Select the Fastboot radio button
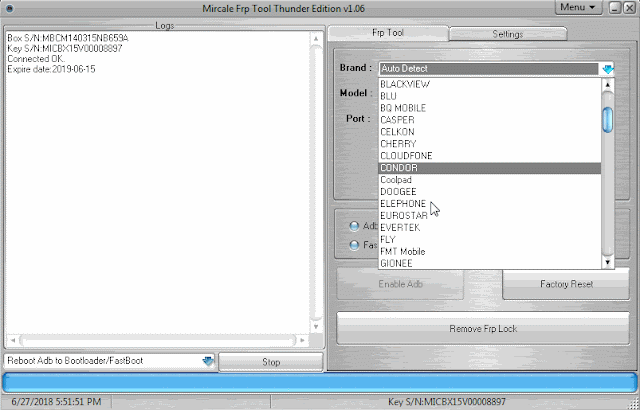This screenshot has height=410, width=640. click(x=354, y=245)
